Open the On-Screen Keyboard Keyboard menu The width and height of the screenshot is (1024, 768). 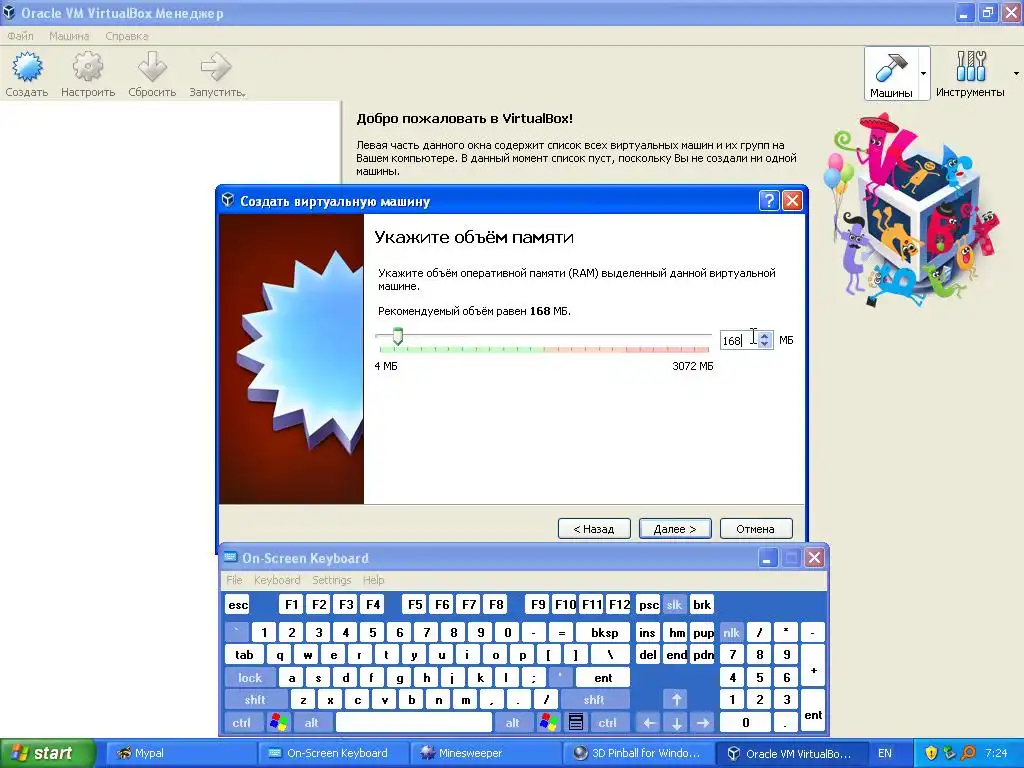coord(277,580)
